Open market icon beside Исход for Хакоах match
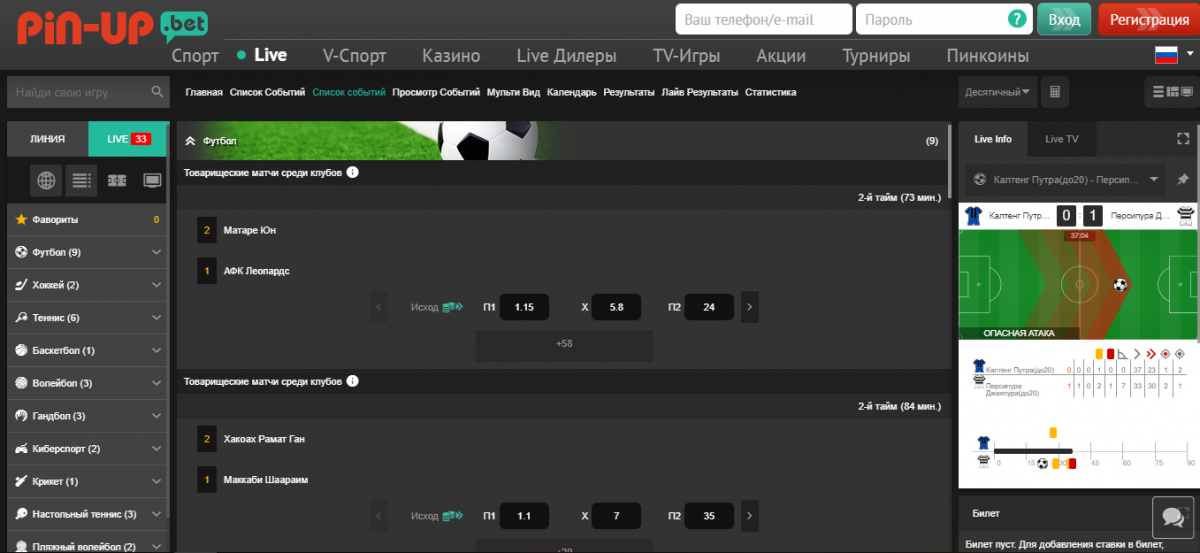This screenshot has height=553, width=1200. pos(453,516)
